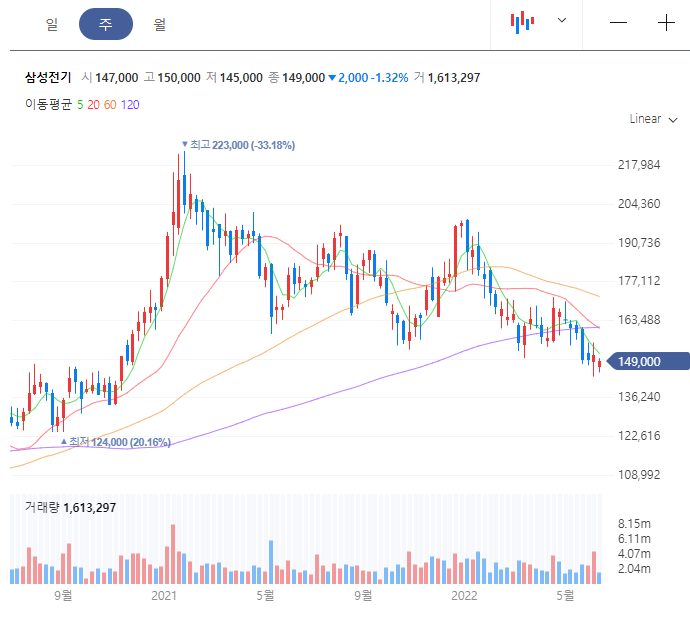Click the 204,360 price axis label
Image resolution: width=690 pixels, height=619 pixels.
coord(639,204)
